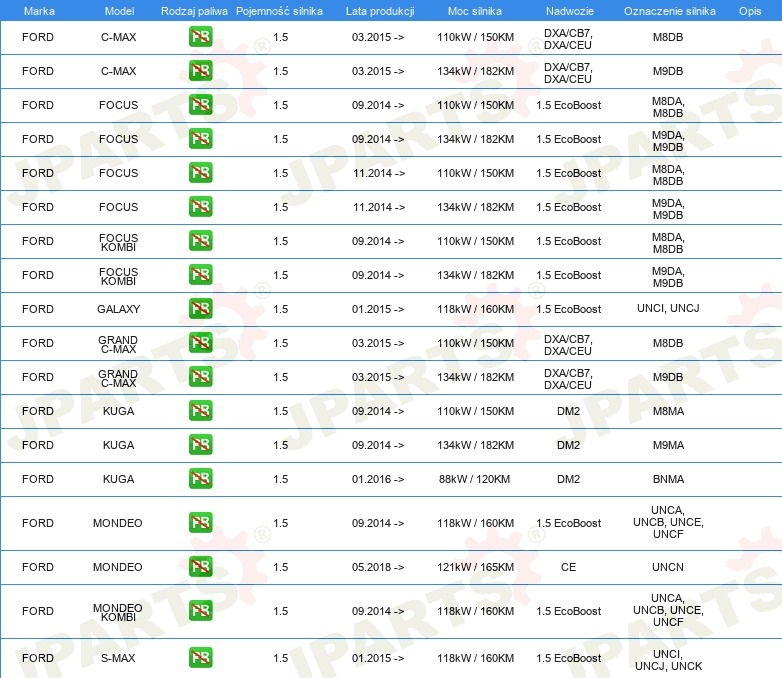Click the Nadwozie column header
The width and height of the screenshot is (782, 678).
[x=570, y=11]
